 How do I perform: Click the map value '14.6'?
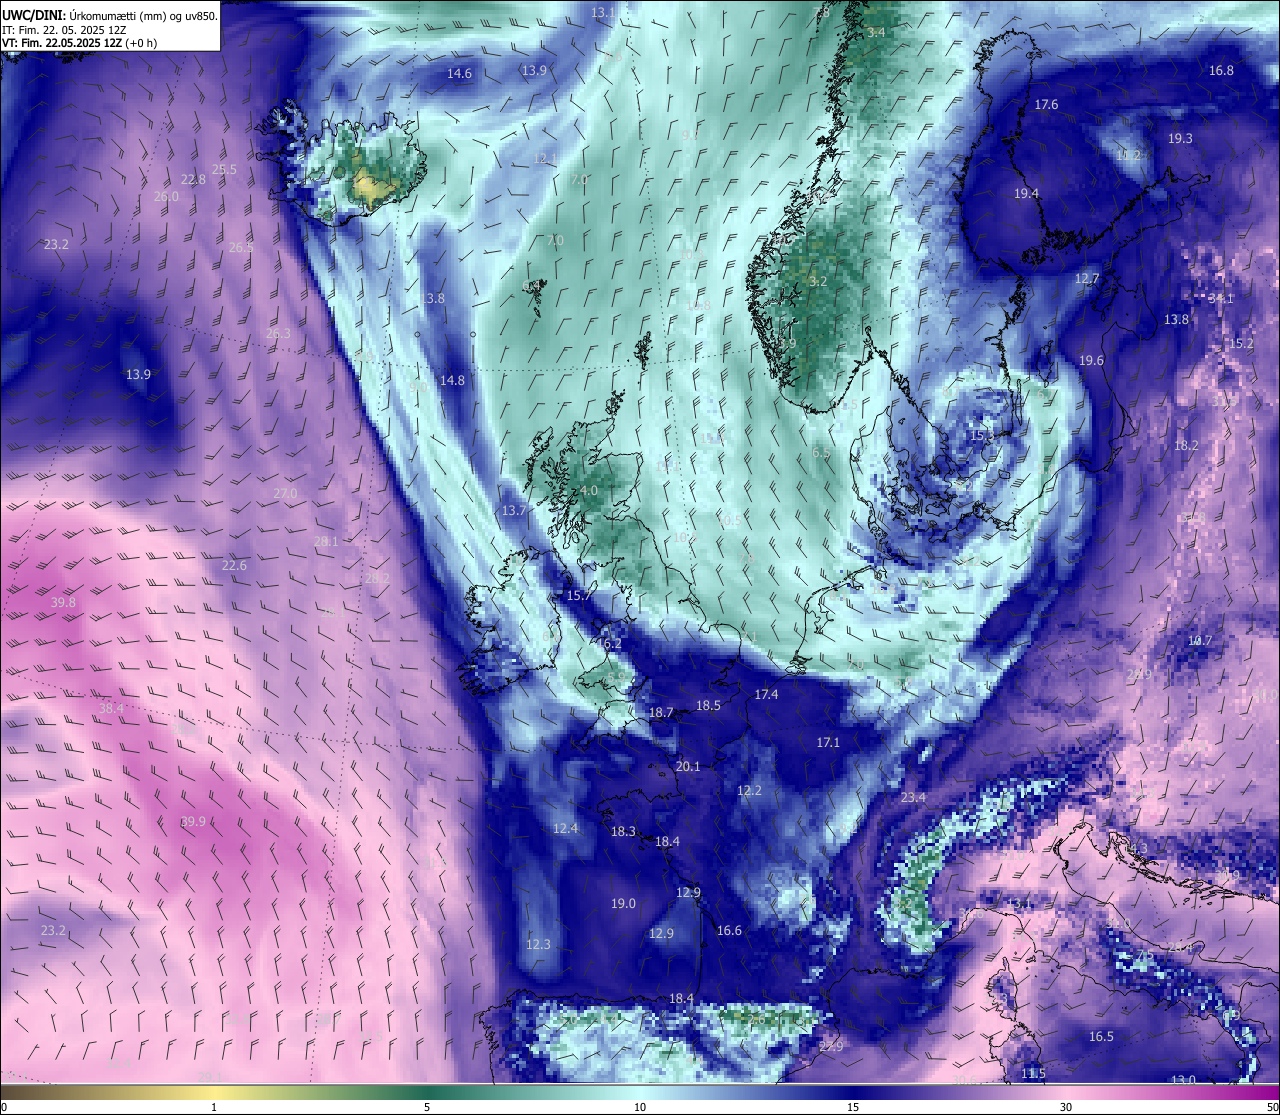coord(459,74)
